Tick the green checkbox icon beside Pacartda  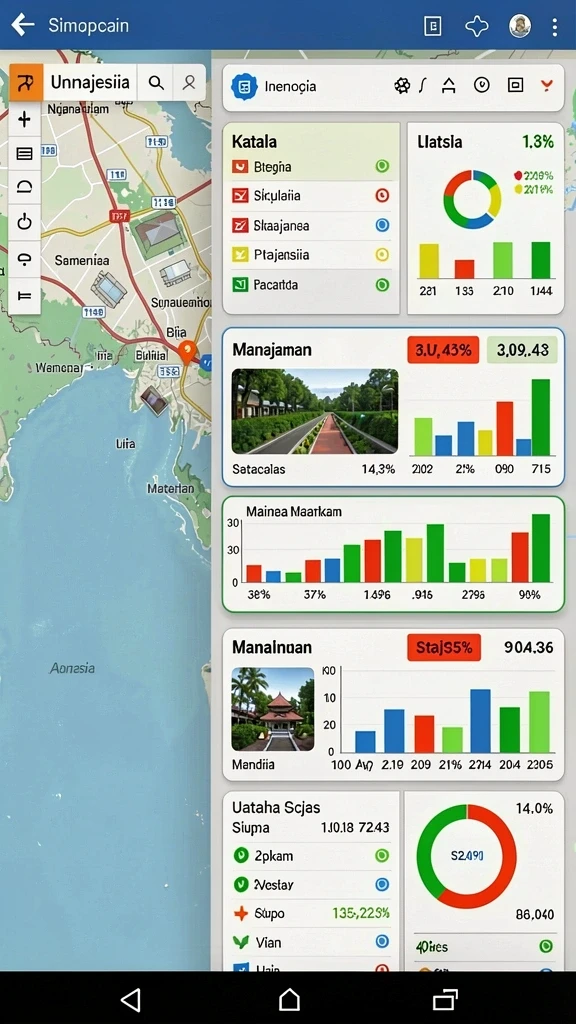click(240, 285)
